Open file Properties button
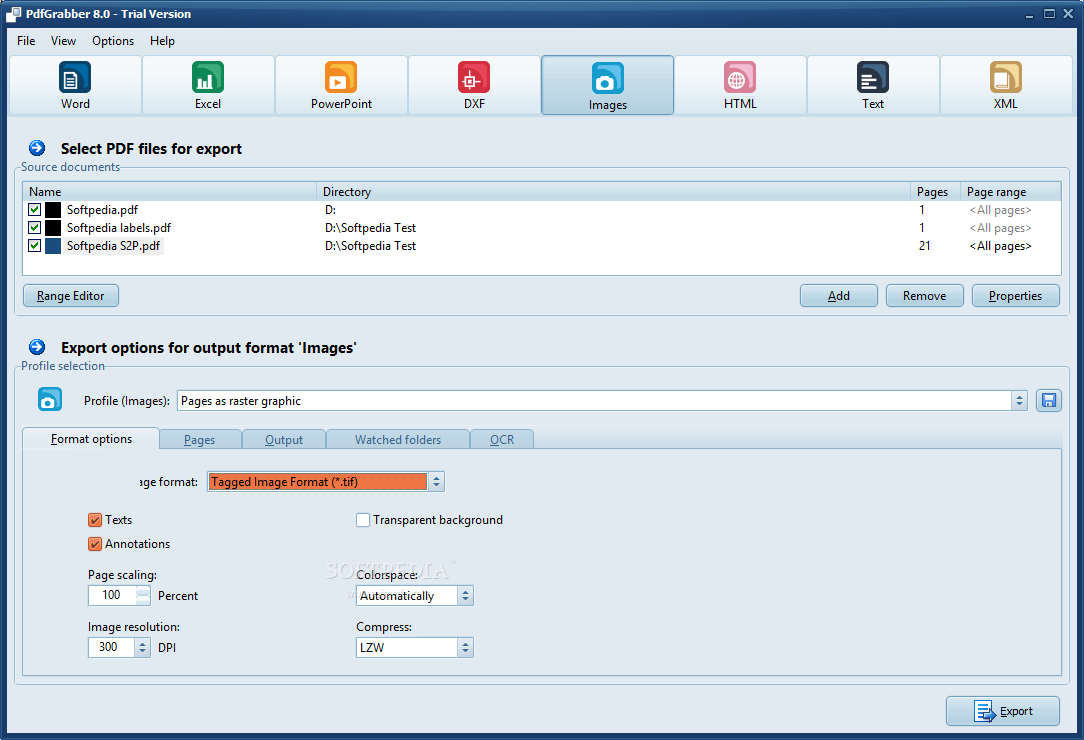This screenshot has width=1084, height=740. (1015, 296)
